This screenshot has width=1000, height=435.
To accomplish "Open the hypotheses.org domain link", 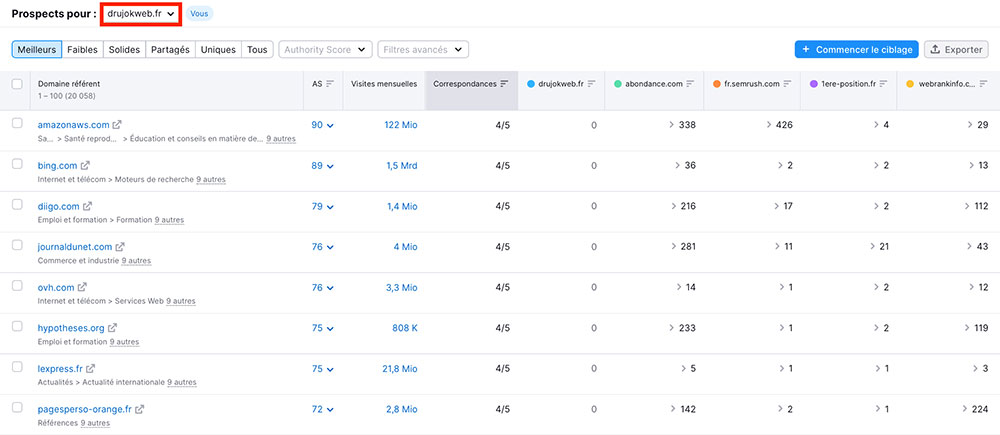I will pyautogui.click(x=71, y=328).
